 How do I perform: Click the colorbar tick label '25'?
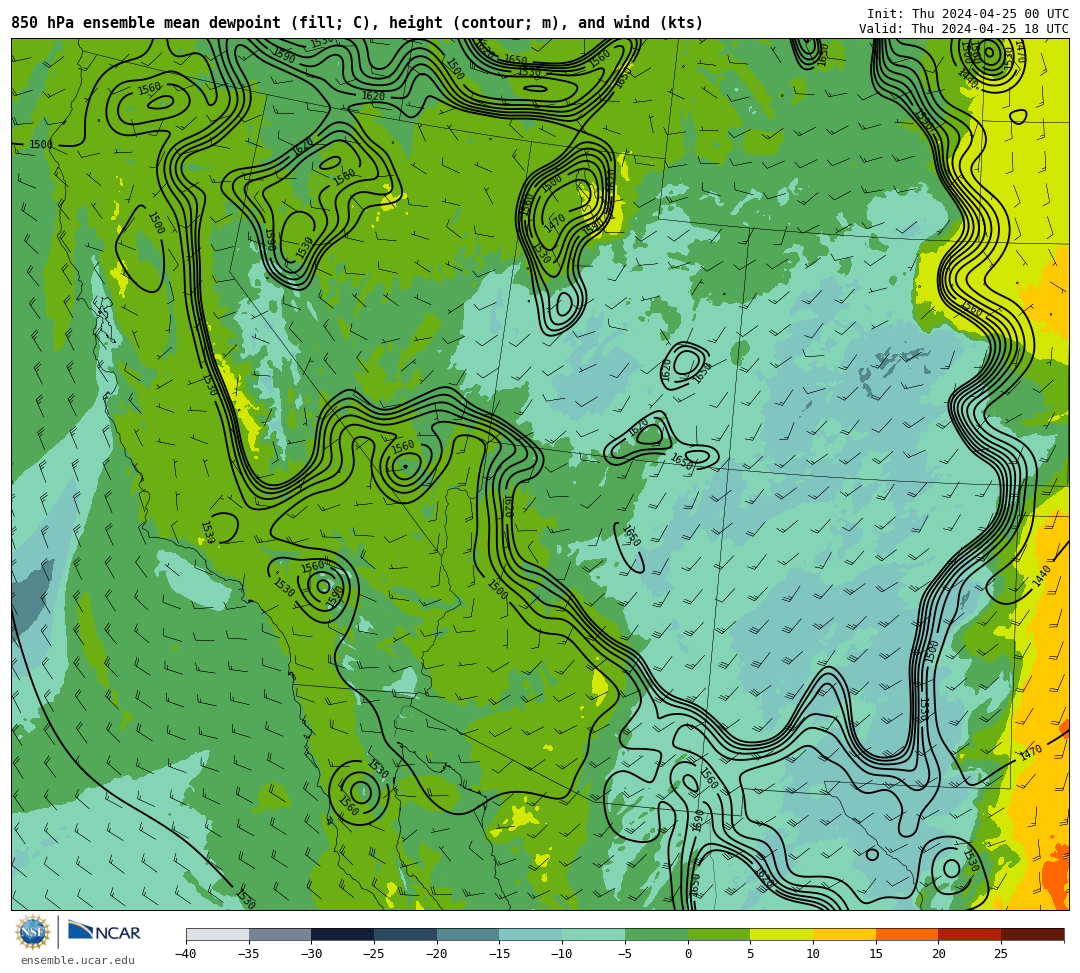(x=1001, y=954)
